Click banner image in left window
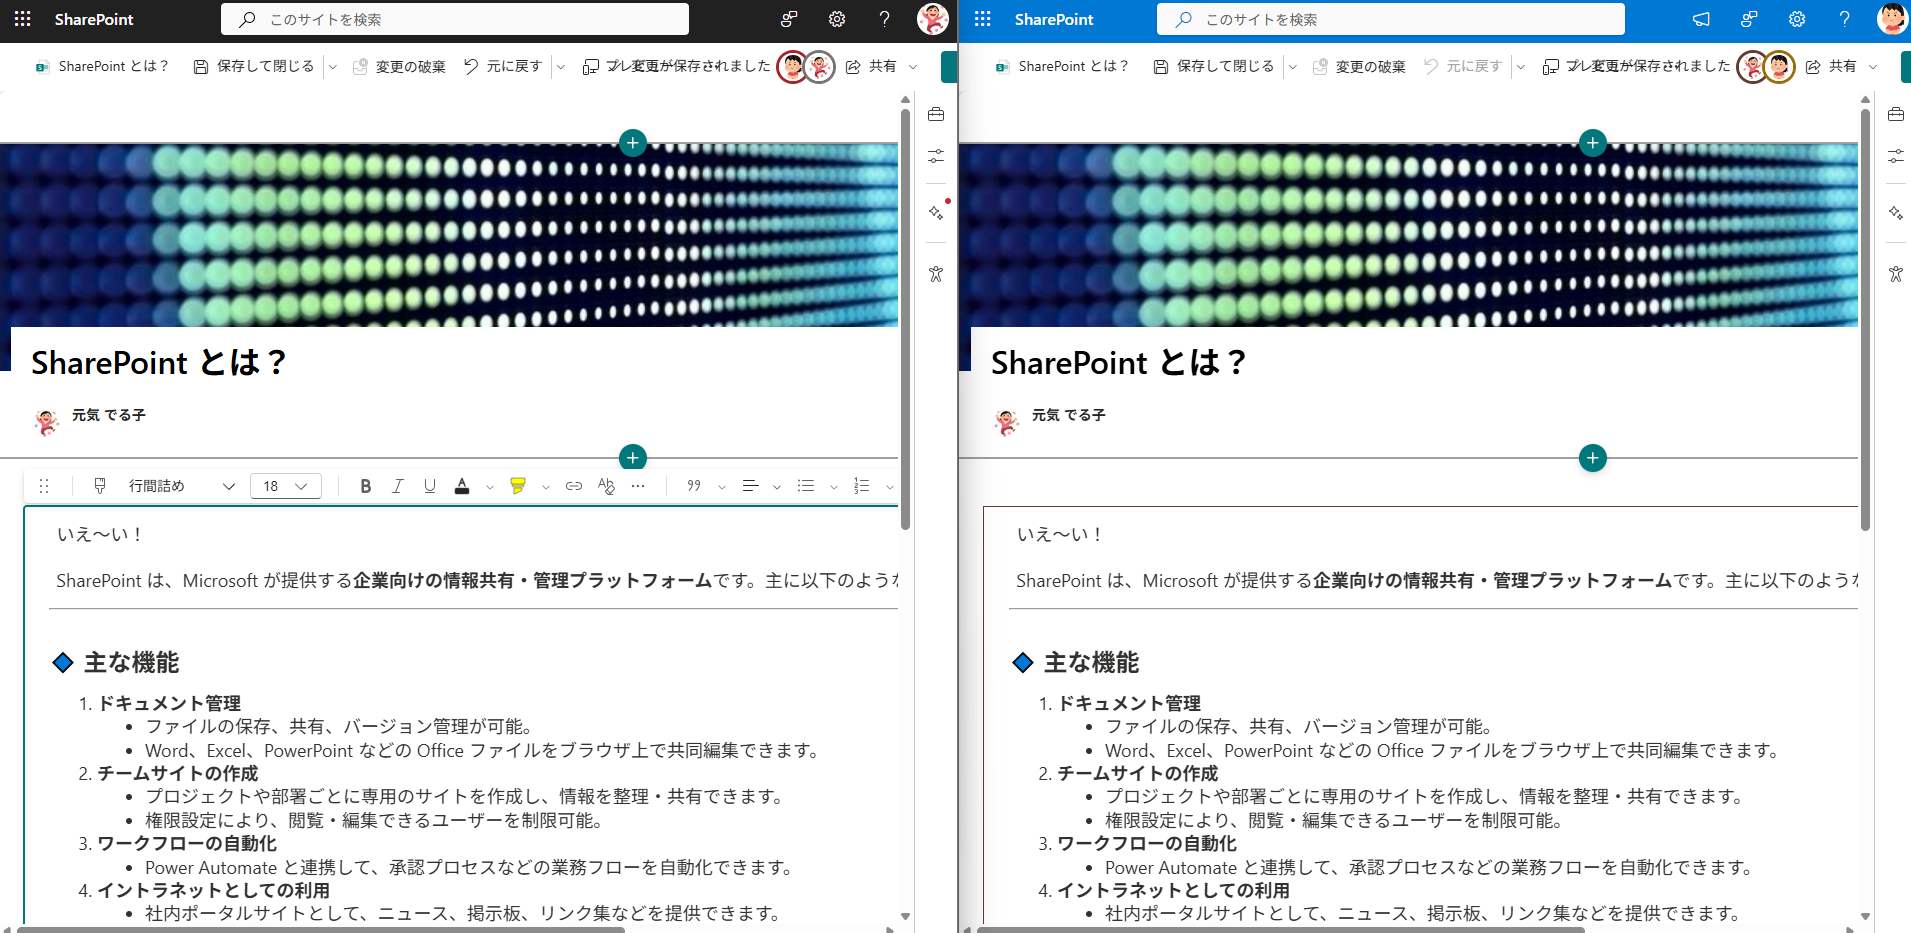1911x933 pixels. 449,235
